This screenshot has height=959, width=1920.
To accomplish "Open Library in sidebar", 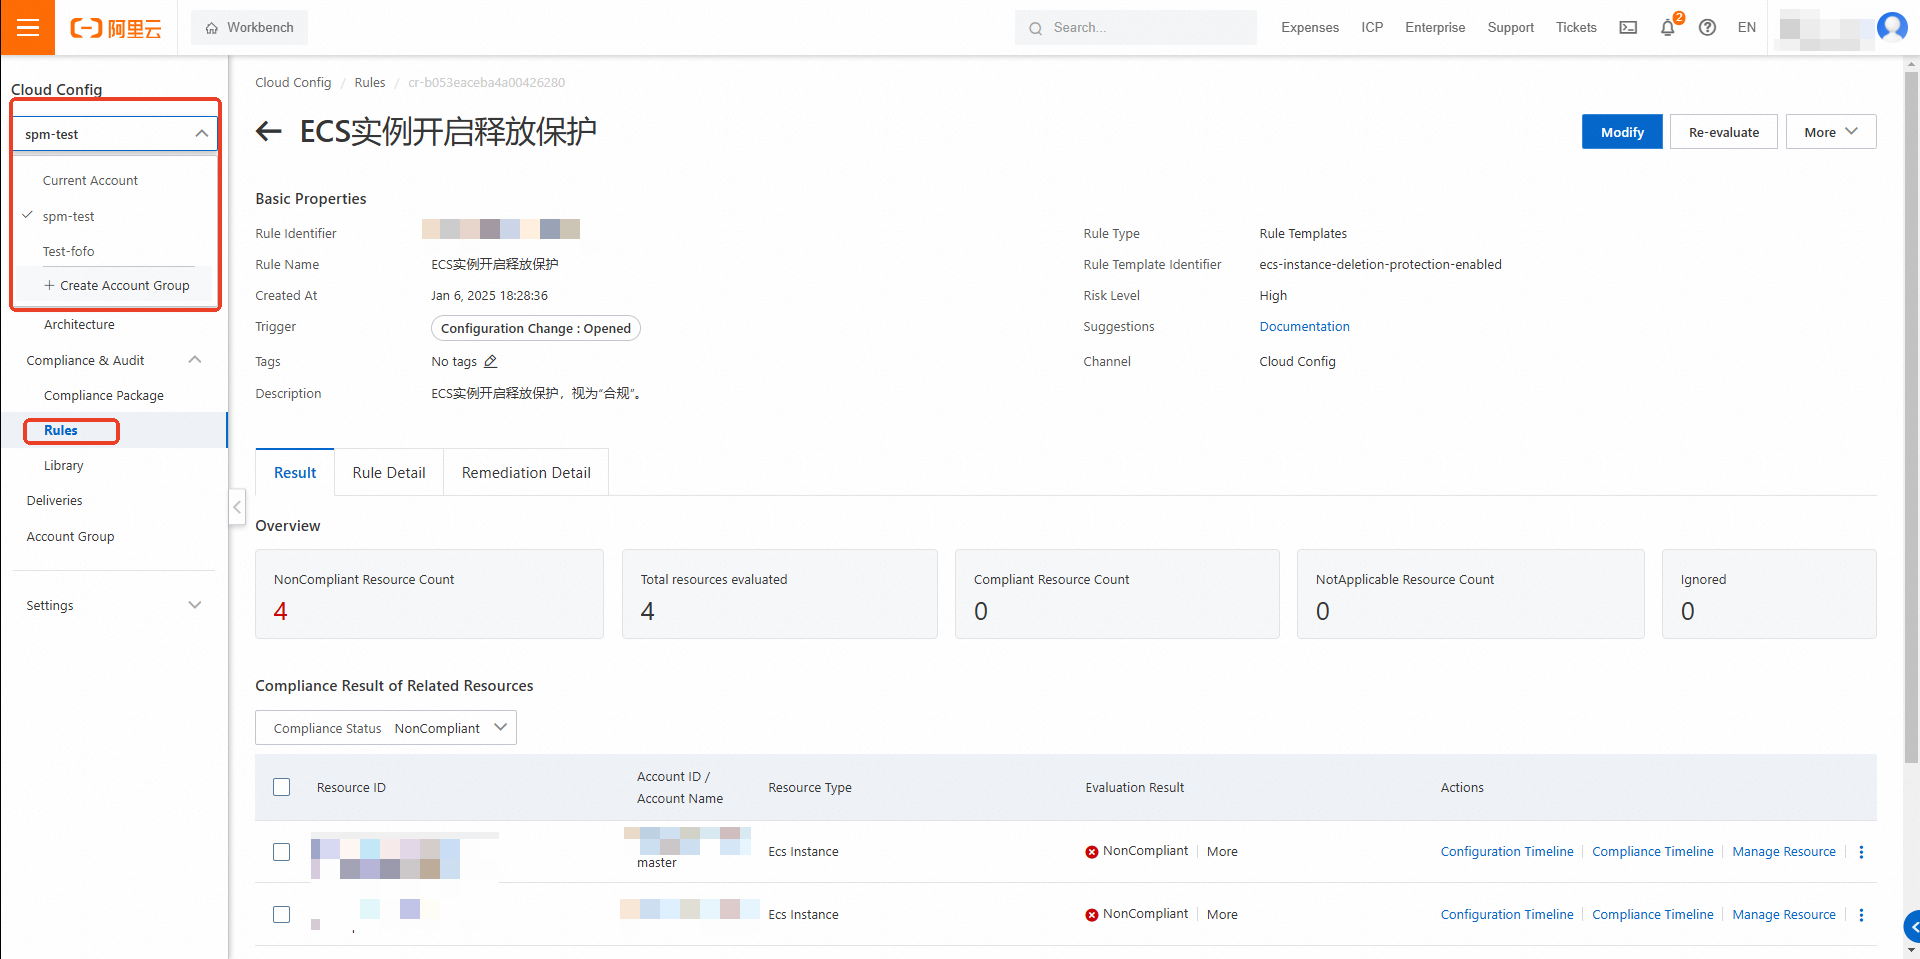I will pyautogui.click(x=63, y=466).
